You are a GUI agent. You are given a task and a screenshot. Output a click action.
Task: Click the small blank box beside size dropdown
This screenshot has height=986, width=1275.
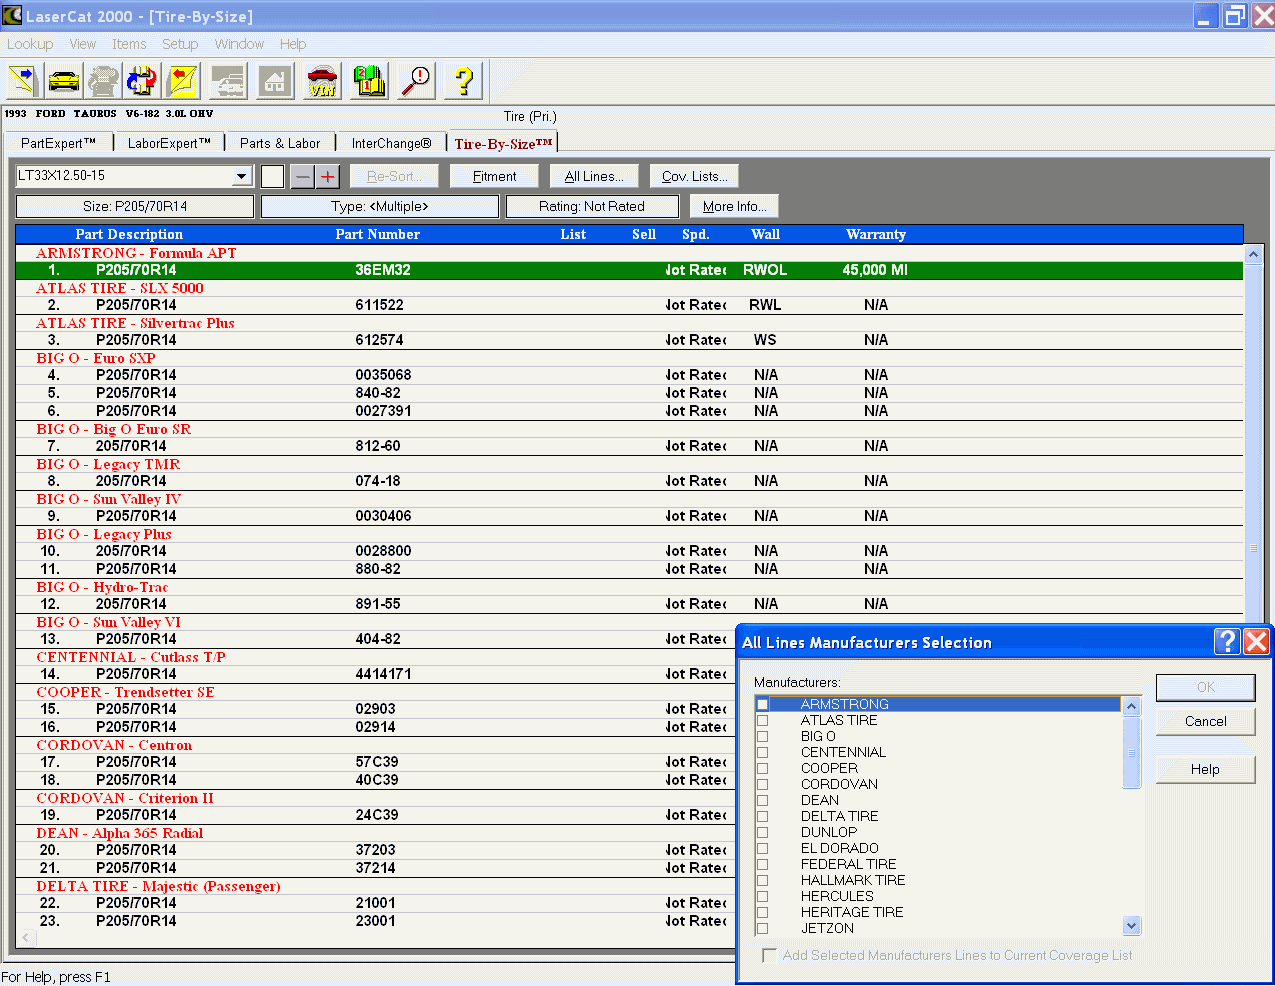(x=273, y=177)
